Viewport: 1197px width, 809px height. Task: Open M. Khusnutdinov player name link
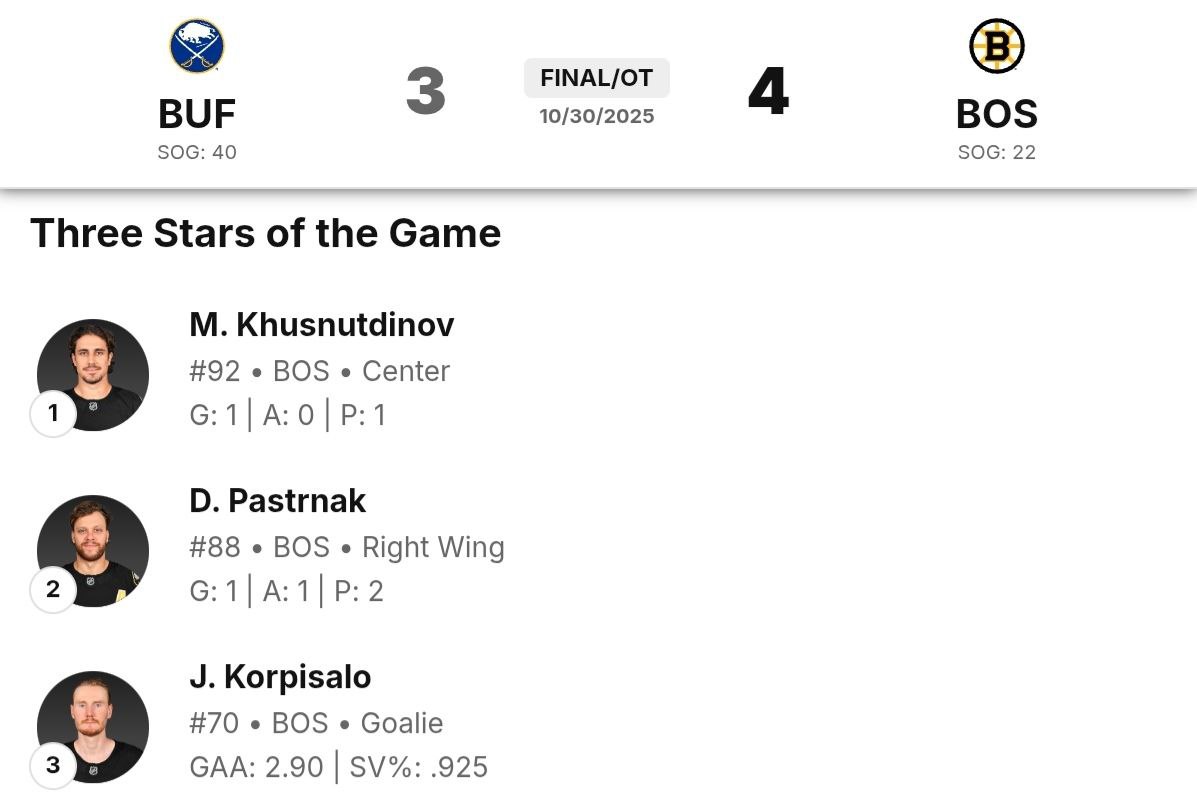click(321, 325)
